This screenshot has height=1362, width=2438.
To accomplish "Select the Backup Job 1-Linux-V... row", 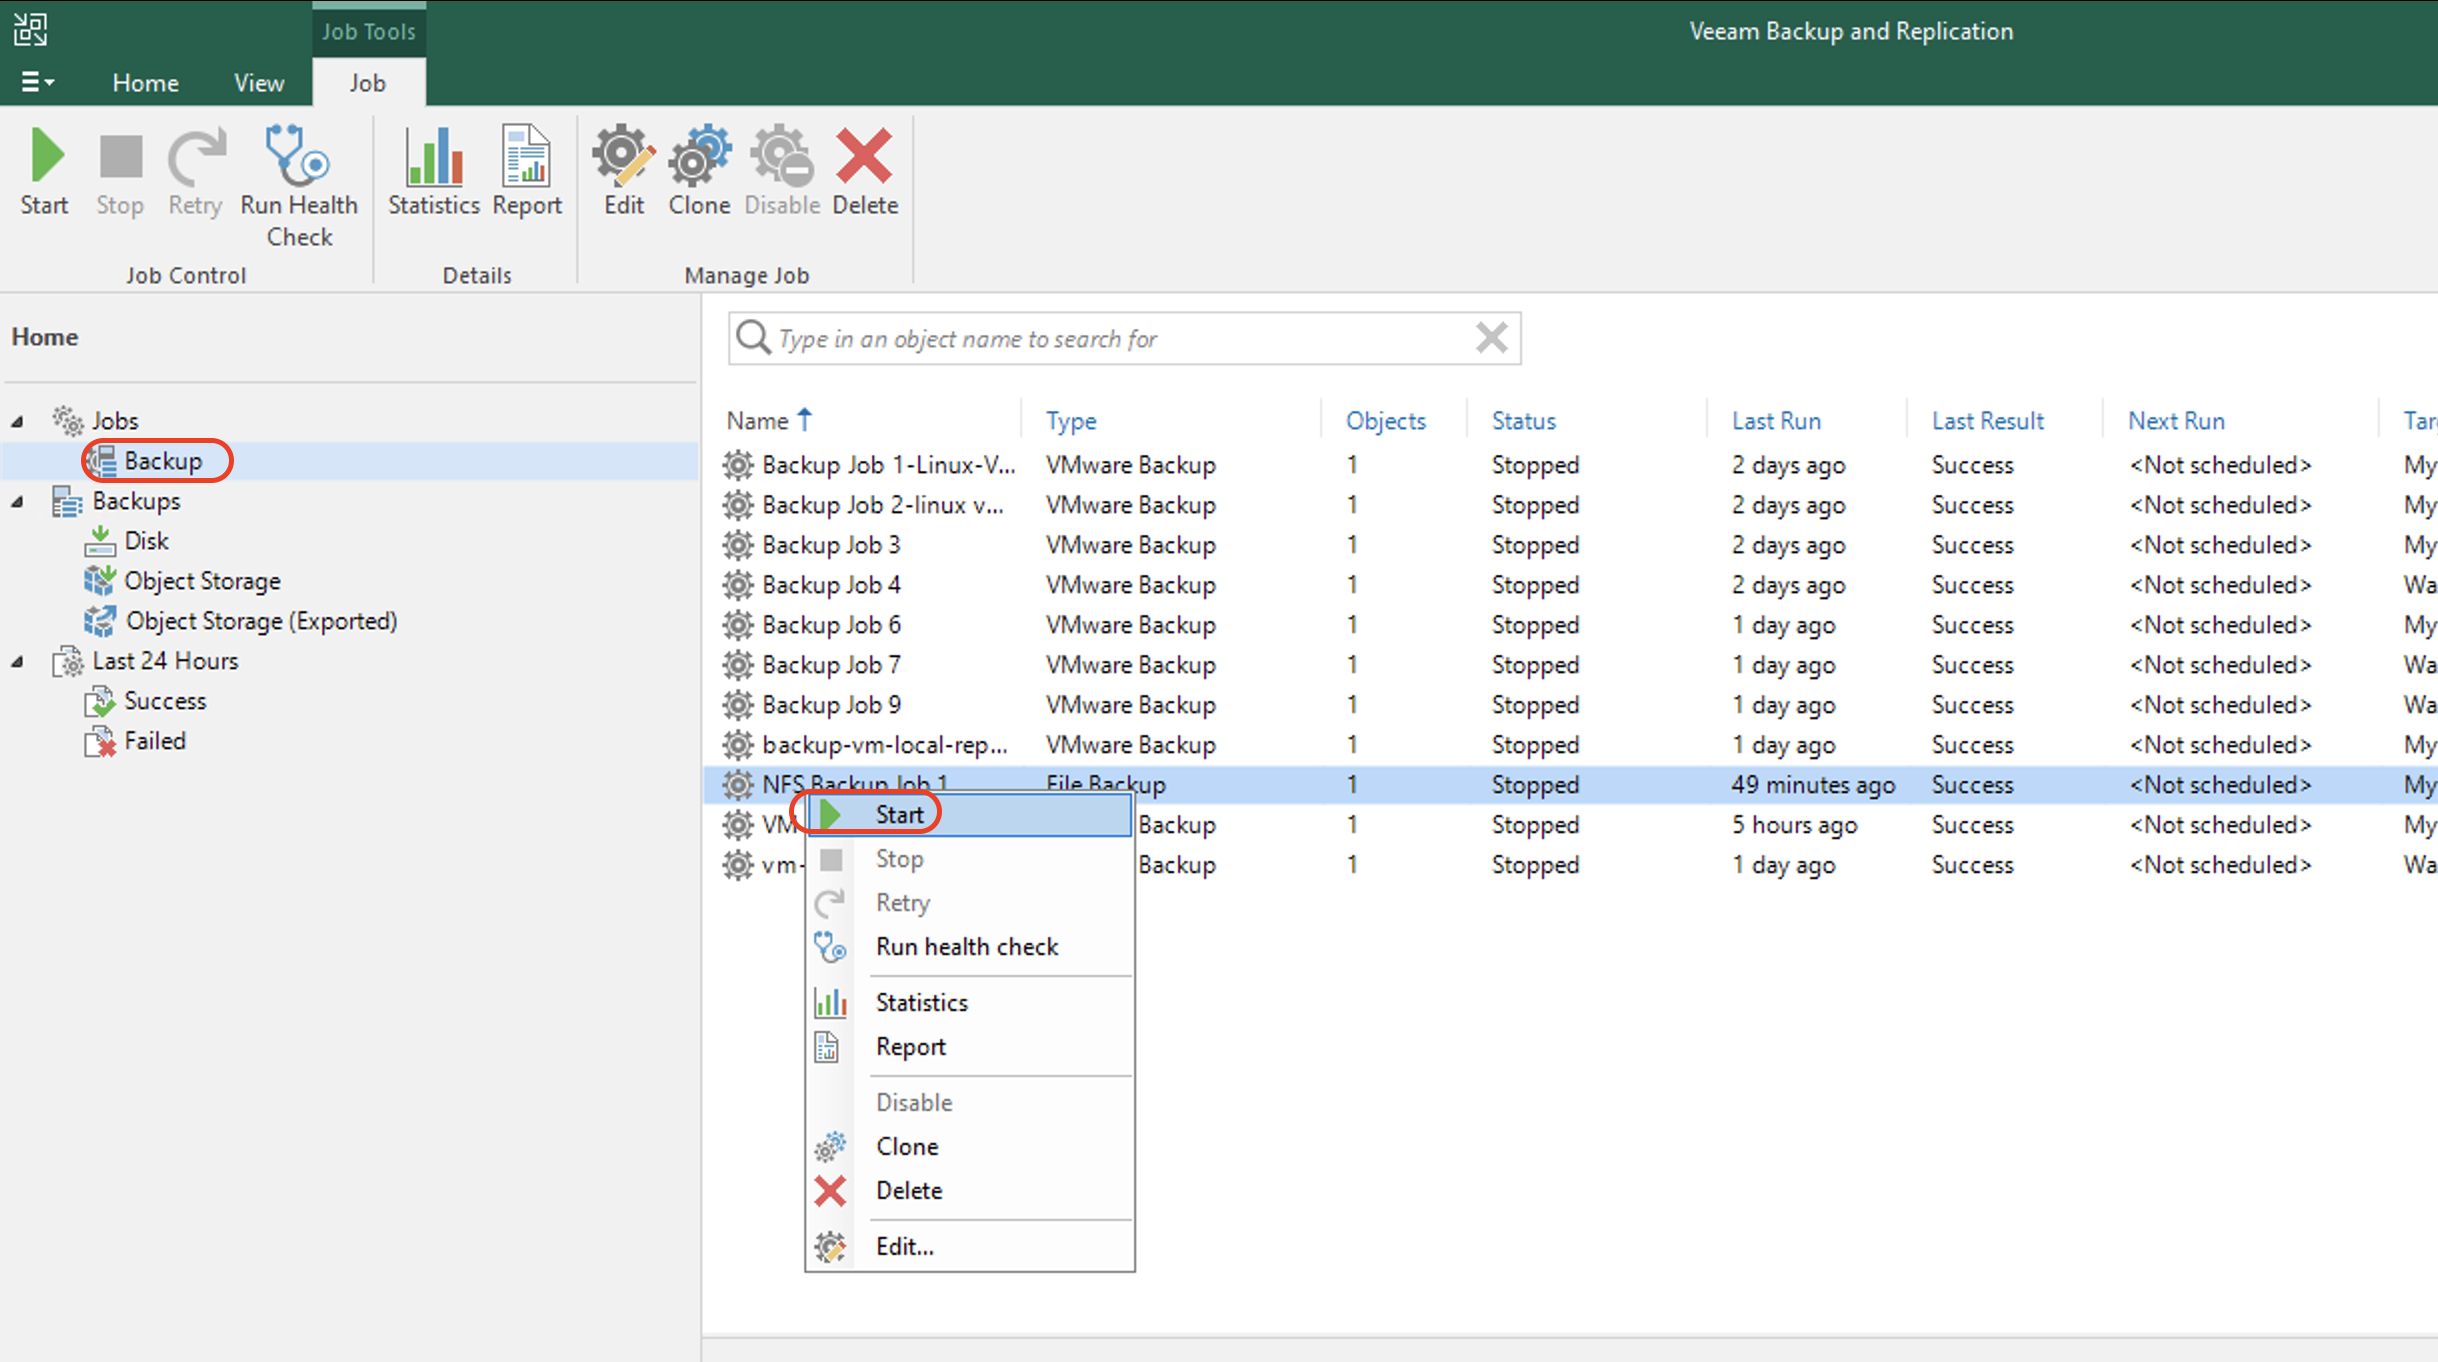I will [x=1570, y=465].
